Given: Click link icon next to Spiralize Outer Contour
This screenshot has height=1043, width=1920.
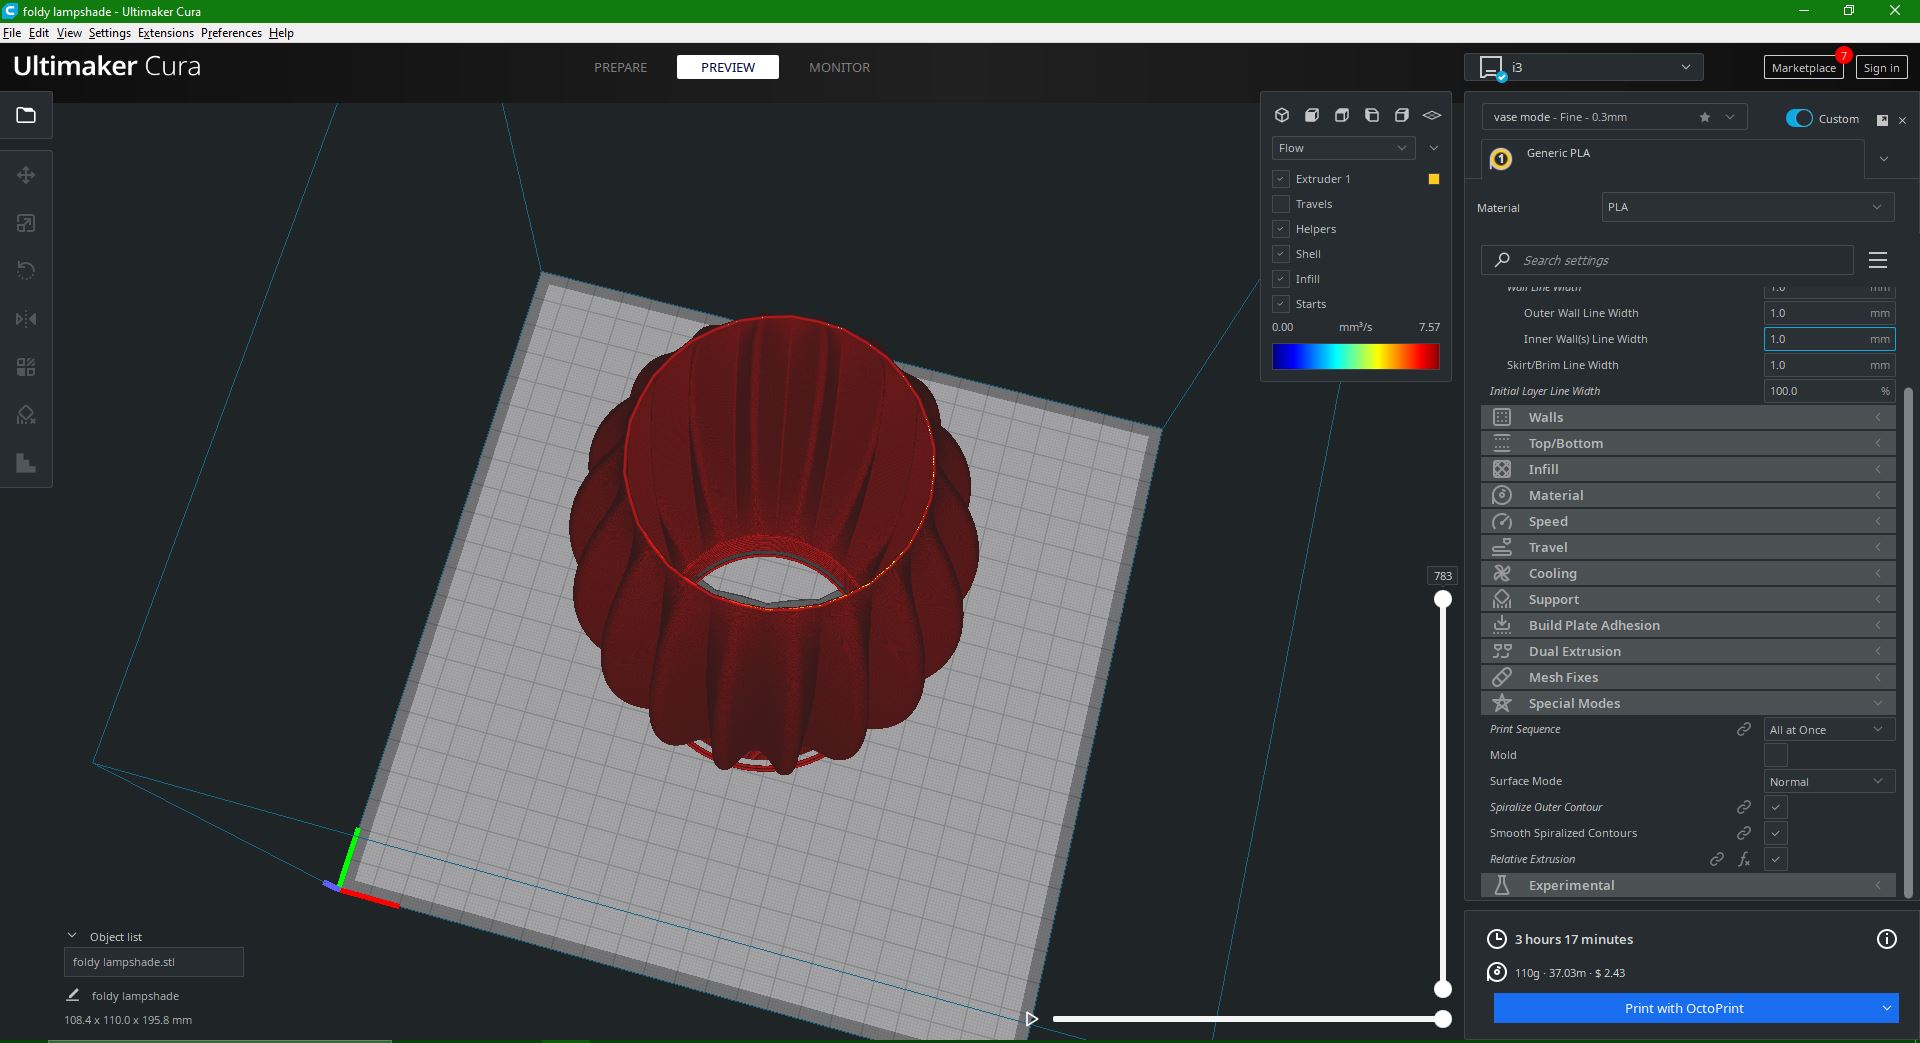Looking at the screenshot, I should (1744, 807).
